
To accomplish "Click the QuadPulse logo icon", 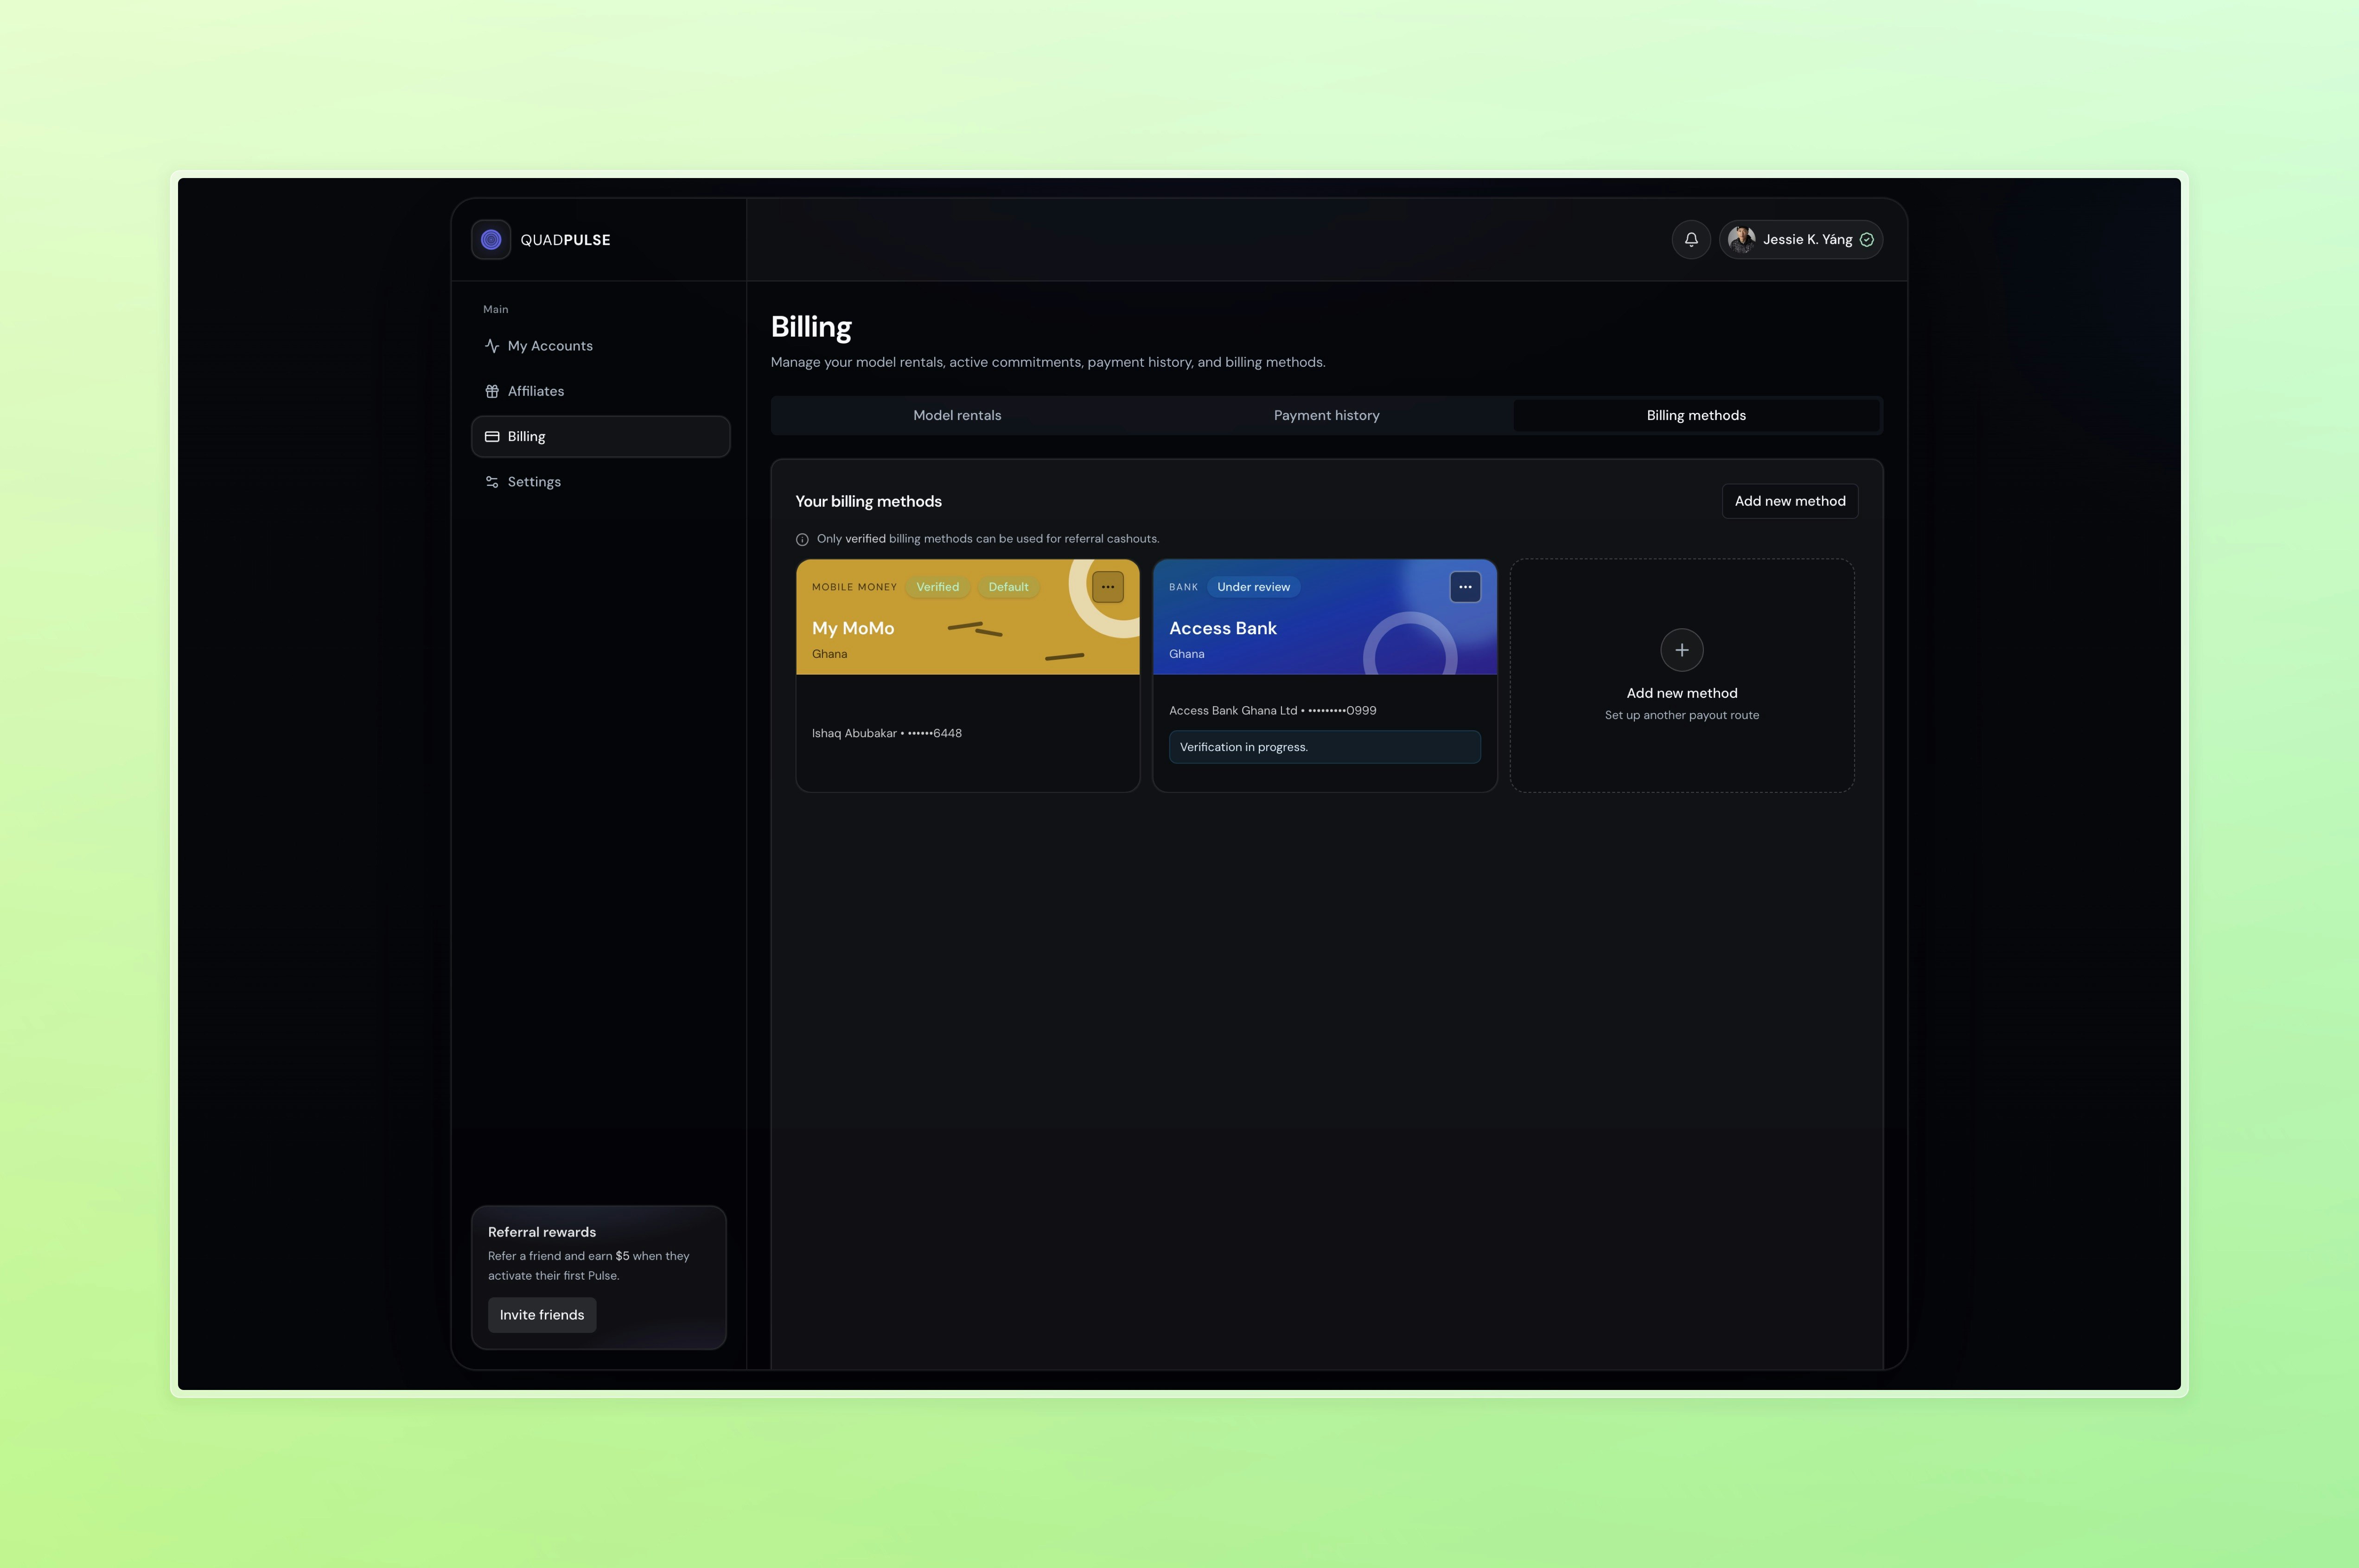I will (491, 240).
